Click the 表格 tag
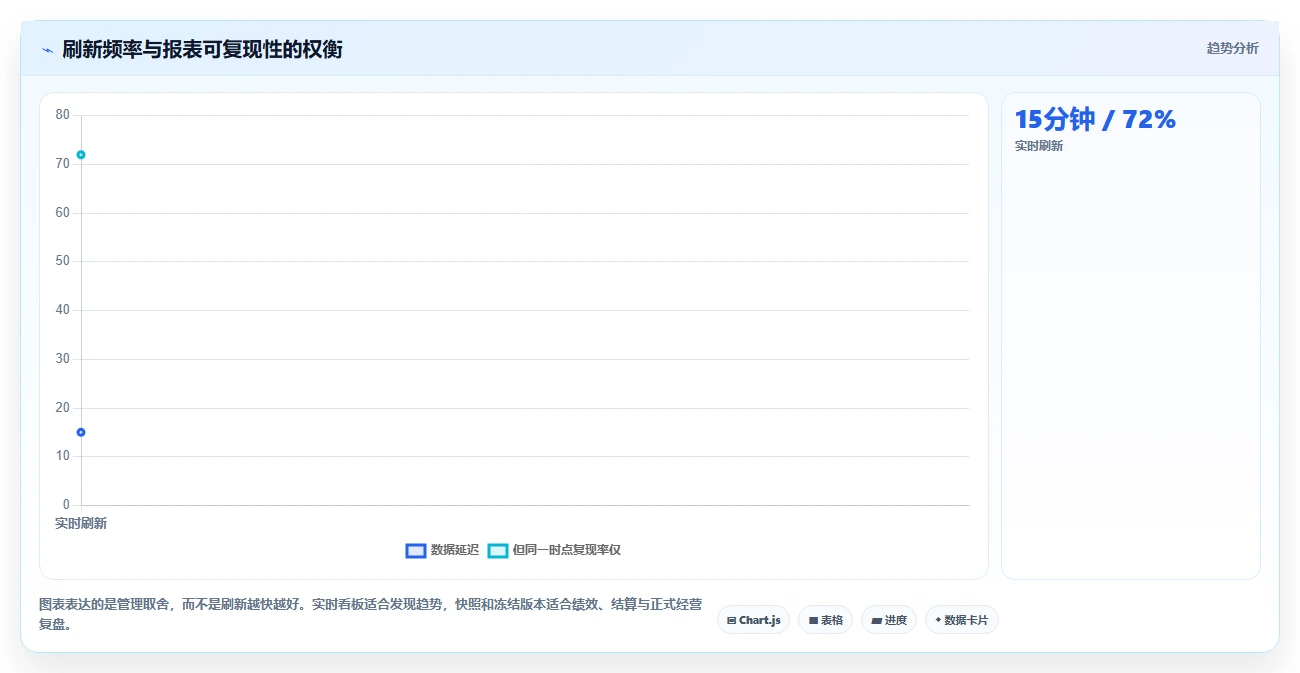The height and width of the screenshot is (673, 1300). click(825, 620)
